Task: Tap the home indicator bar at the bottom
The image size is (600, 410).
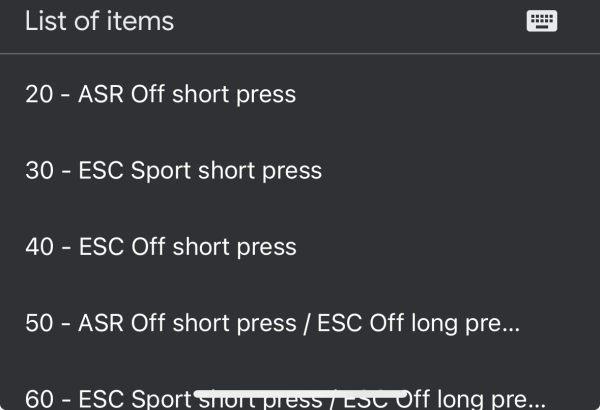Action: tap(300, 393)
